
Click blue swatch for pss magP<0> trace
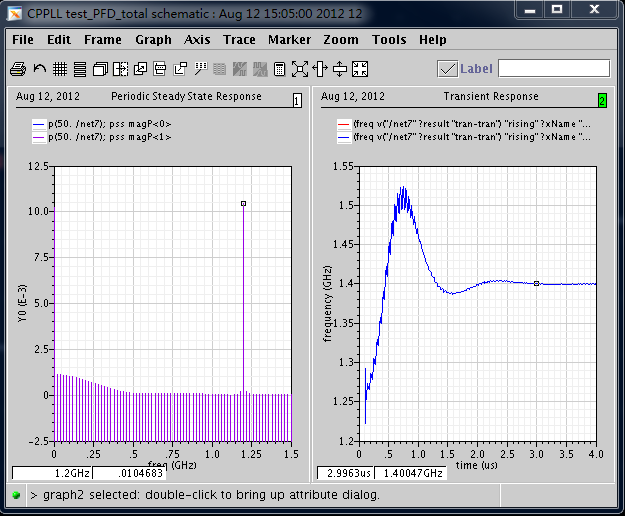click(x=39, y=124)
